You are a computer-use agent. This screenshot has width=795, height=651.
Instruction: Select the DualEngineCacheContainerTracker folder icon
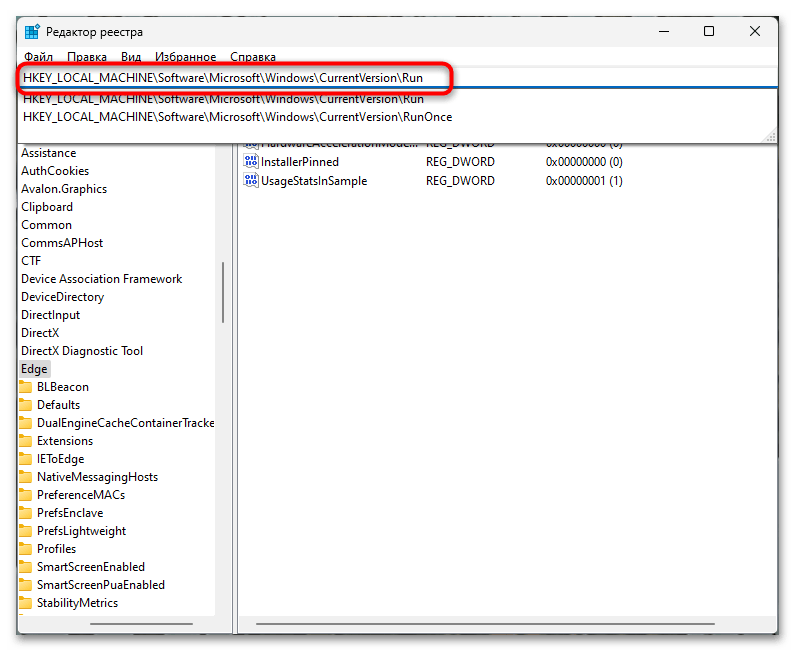[25, 423]
